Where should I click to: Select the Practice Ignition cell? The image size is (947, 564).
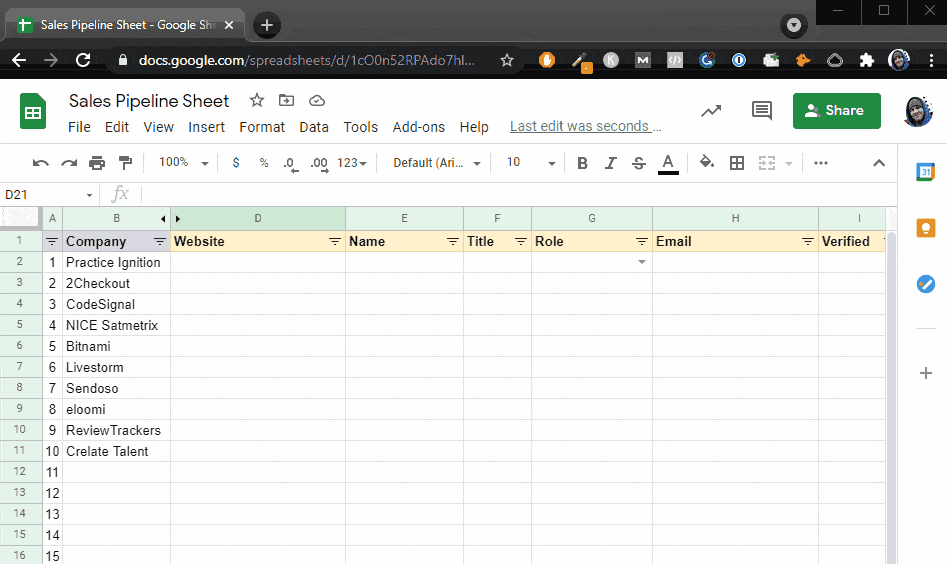(x=116, y=263)
